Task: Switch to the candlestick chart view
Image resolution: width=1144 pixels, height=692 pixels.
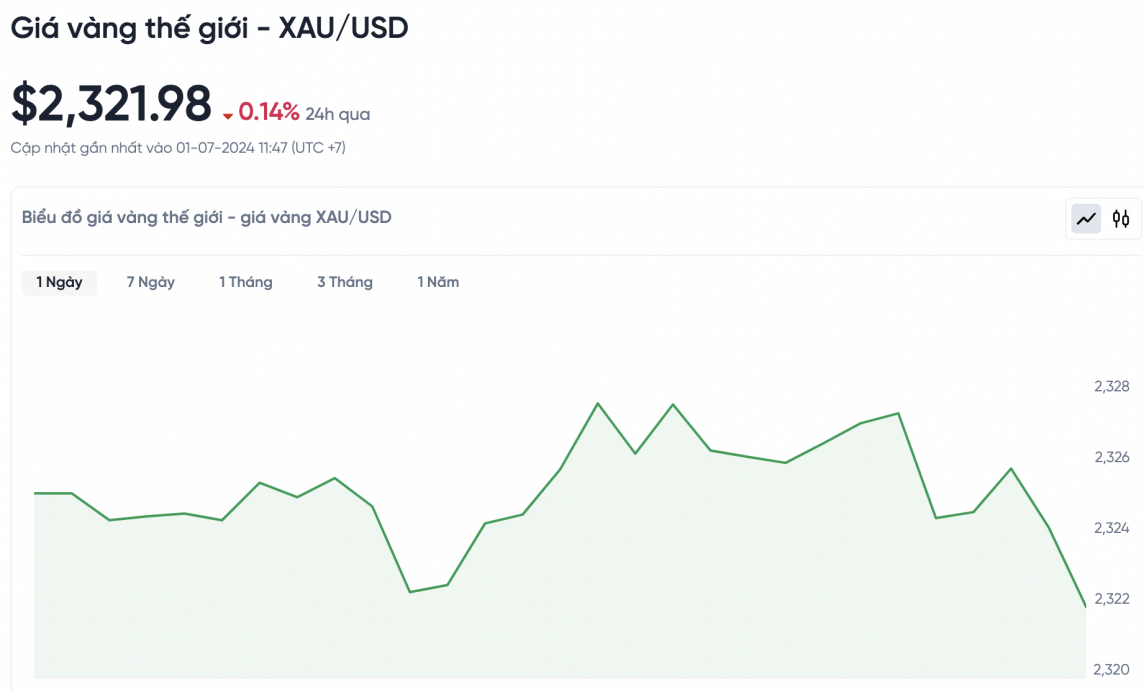Action: (1121, 219)
